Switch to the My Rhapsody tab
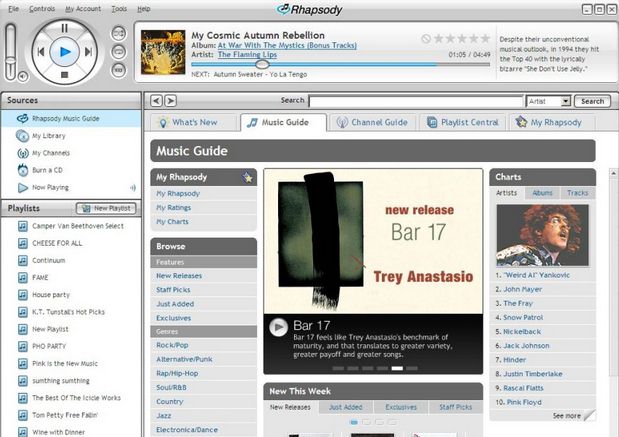This screenshot has width=619, height=437. 552,122
